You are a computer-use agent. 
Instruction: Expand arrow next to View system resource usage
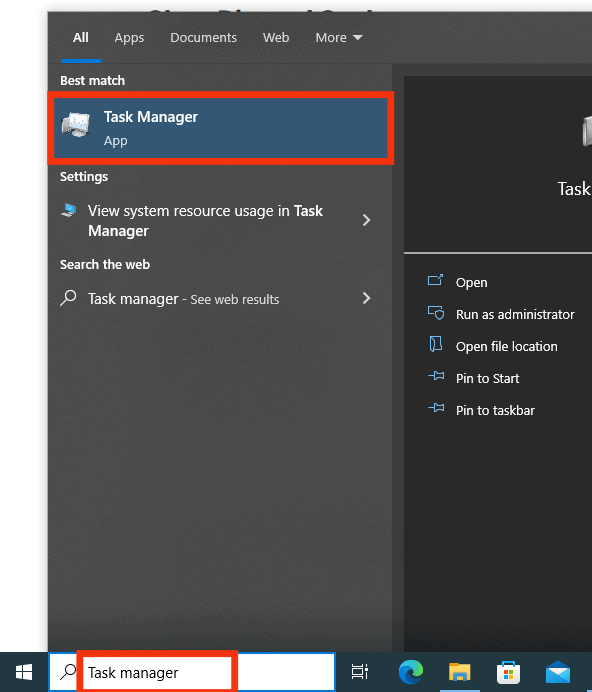tap(366, 220)
